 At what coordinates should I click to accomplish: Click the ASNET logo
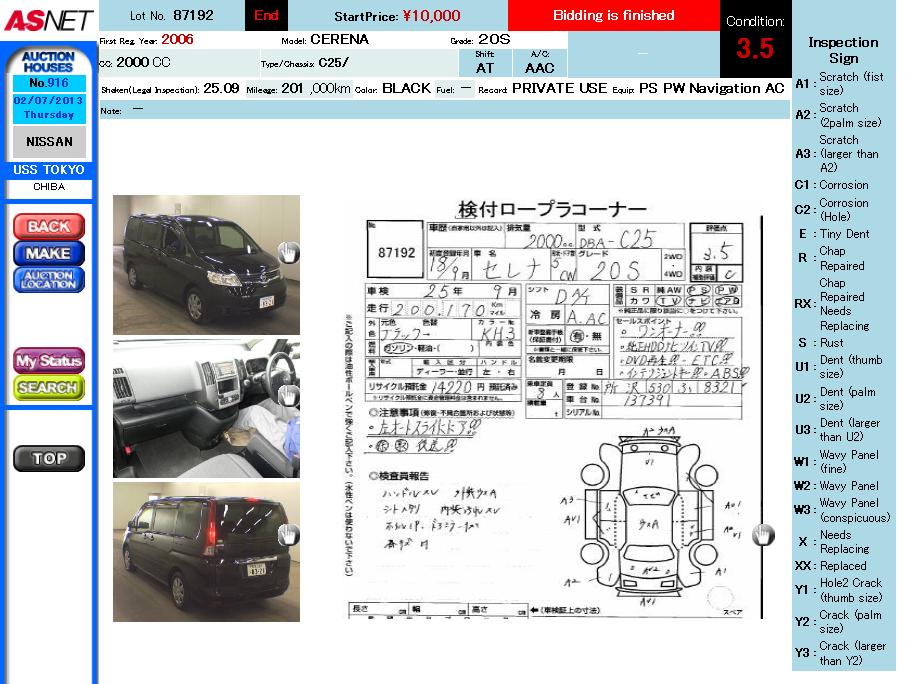click(48, 19)
